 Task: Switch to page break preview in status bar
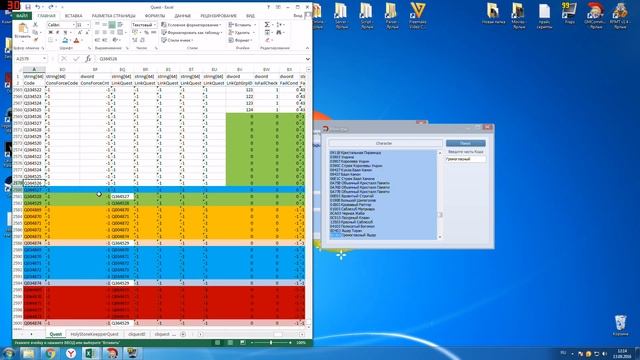(242, 342)
